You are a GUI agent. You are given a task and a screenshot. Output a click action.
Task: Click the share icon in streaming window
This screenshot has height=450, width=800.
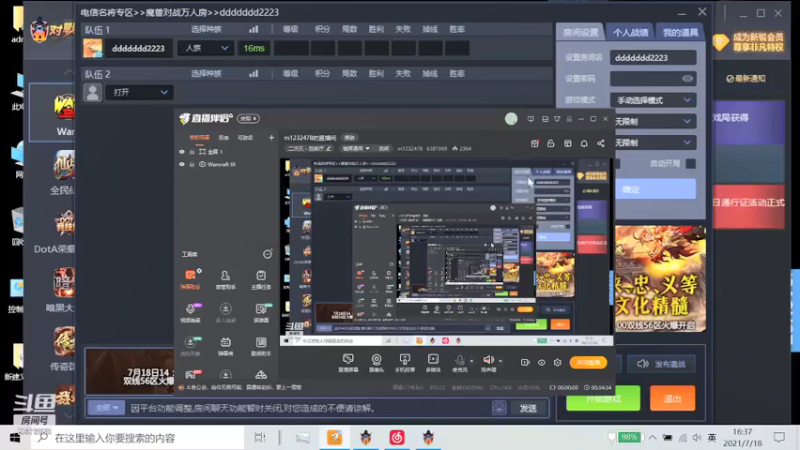pyautogui.click(x=601, y=143)
